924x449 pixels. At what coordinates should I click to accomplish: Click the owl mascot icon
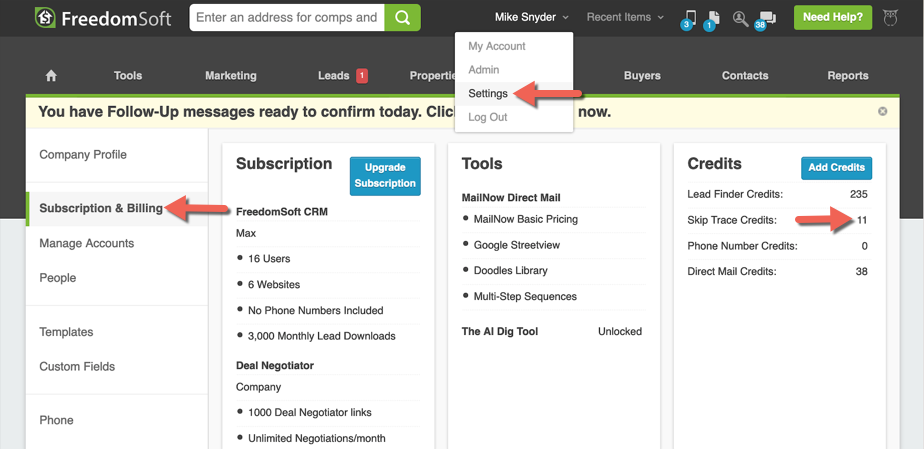891,17
